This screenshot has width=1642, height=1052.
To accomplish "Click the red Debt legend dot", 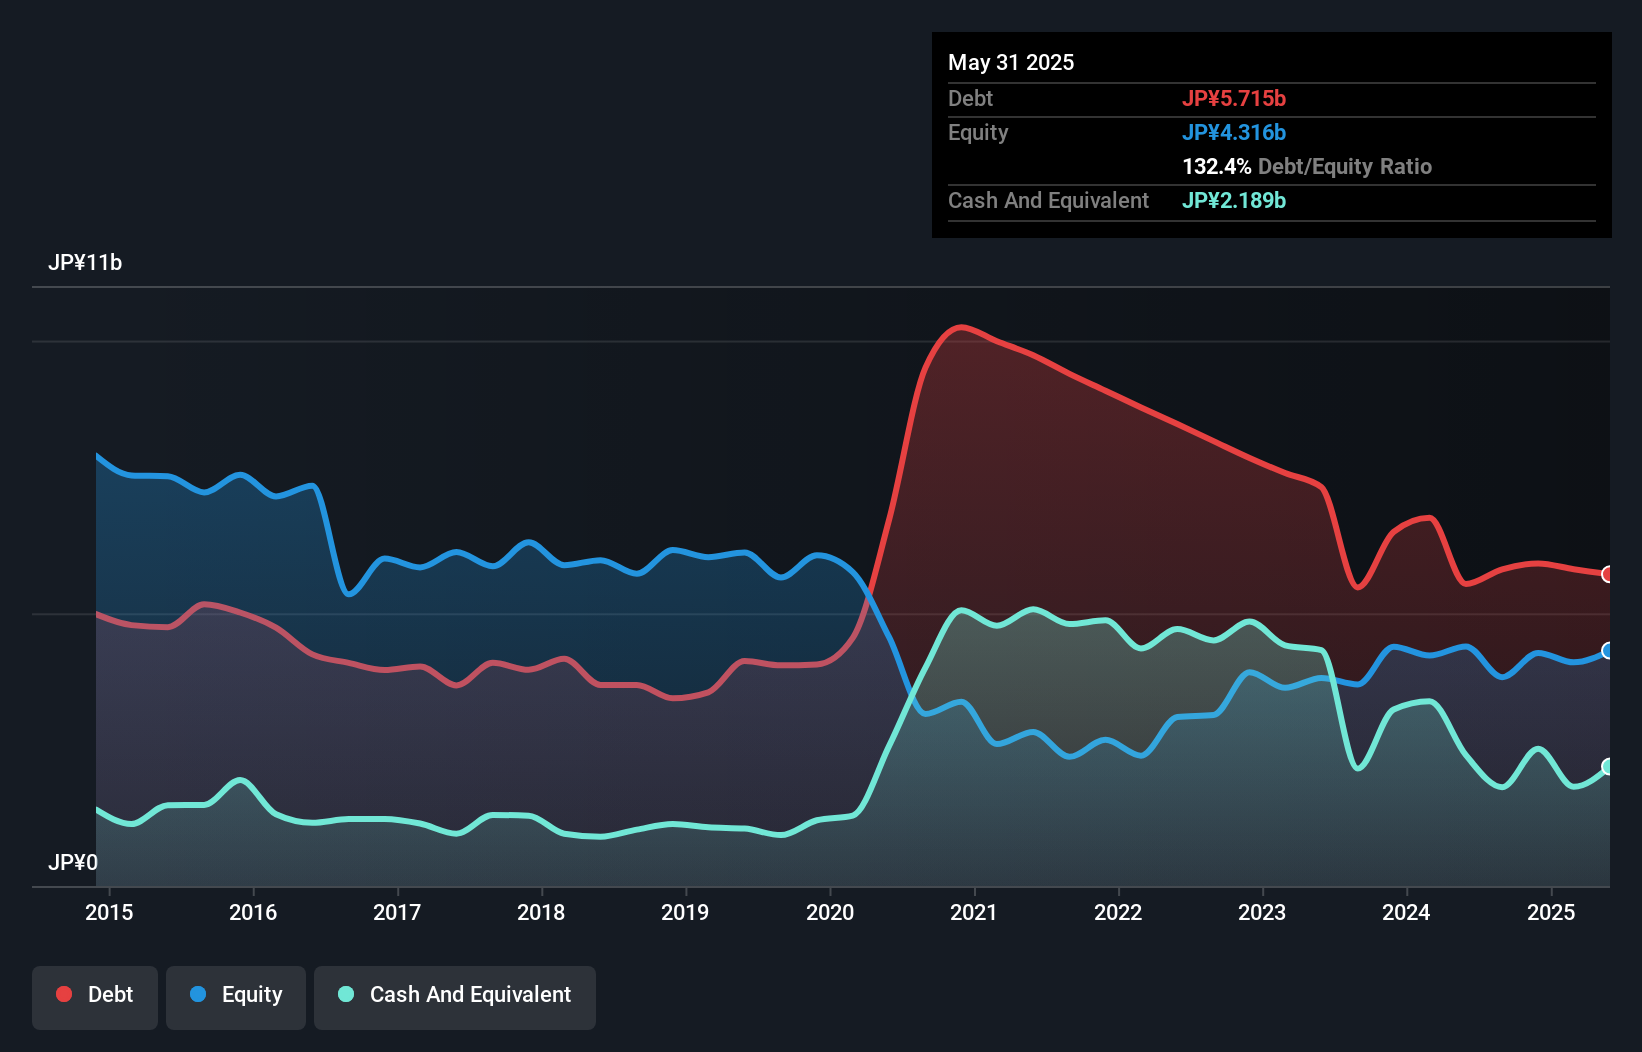I will click(62, 994).
